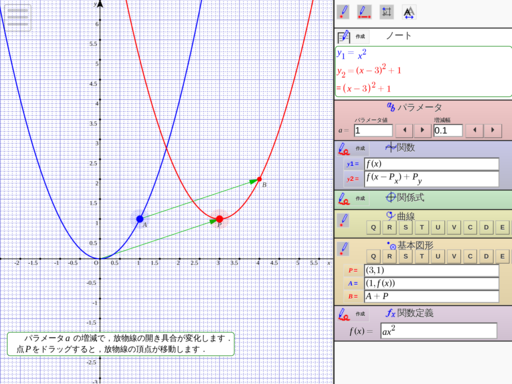512x384 pixels.
Task: Click the note create pencil icon
Action: 344,36
